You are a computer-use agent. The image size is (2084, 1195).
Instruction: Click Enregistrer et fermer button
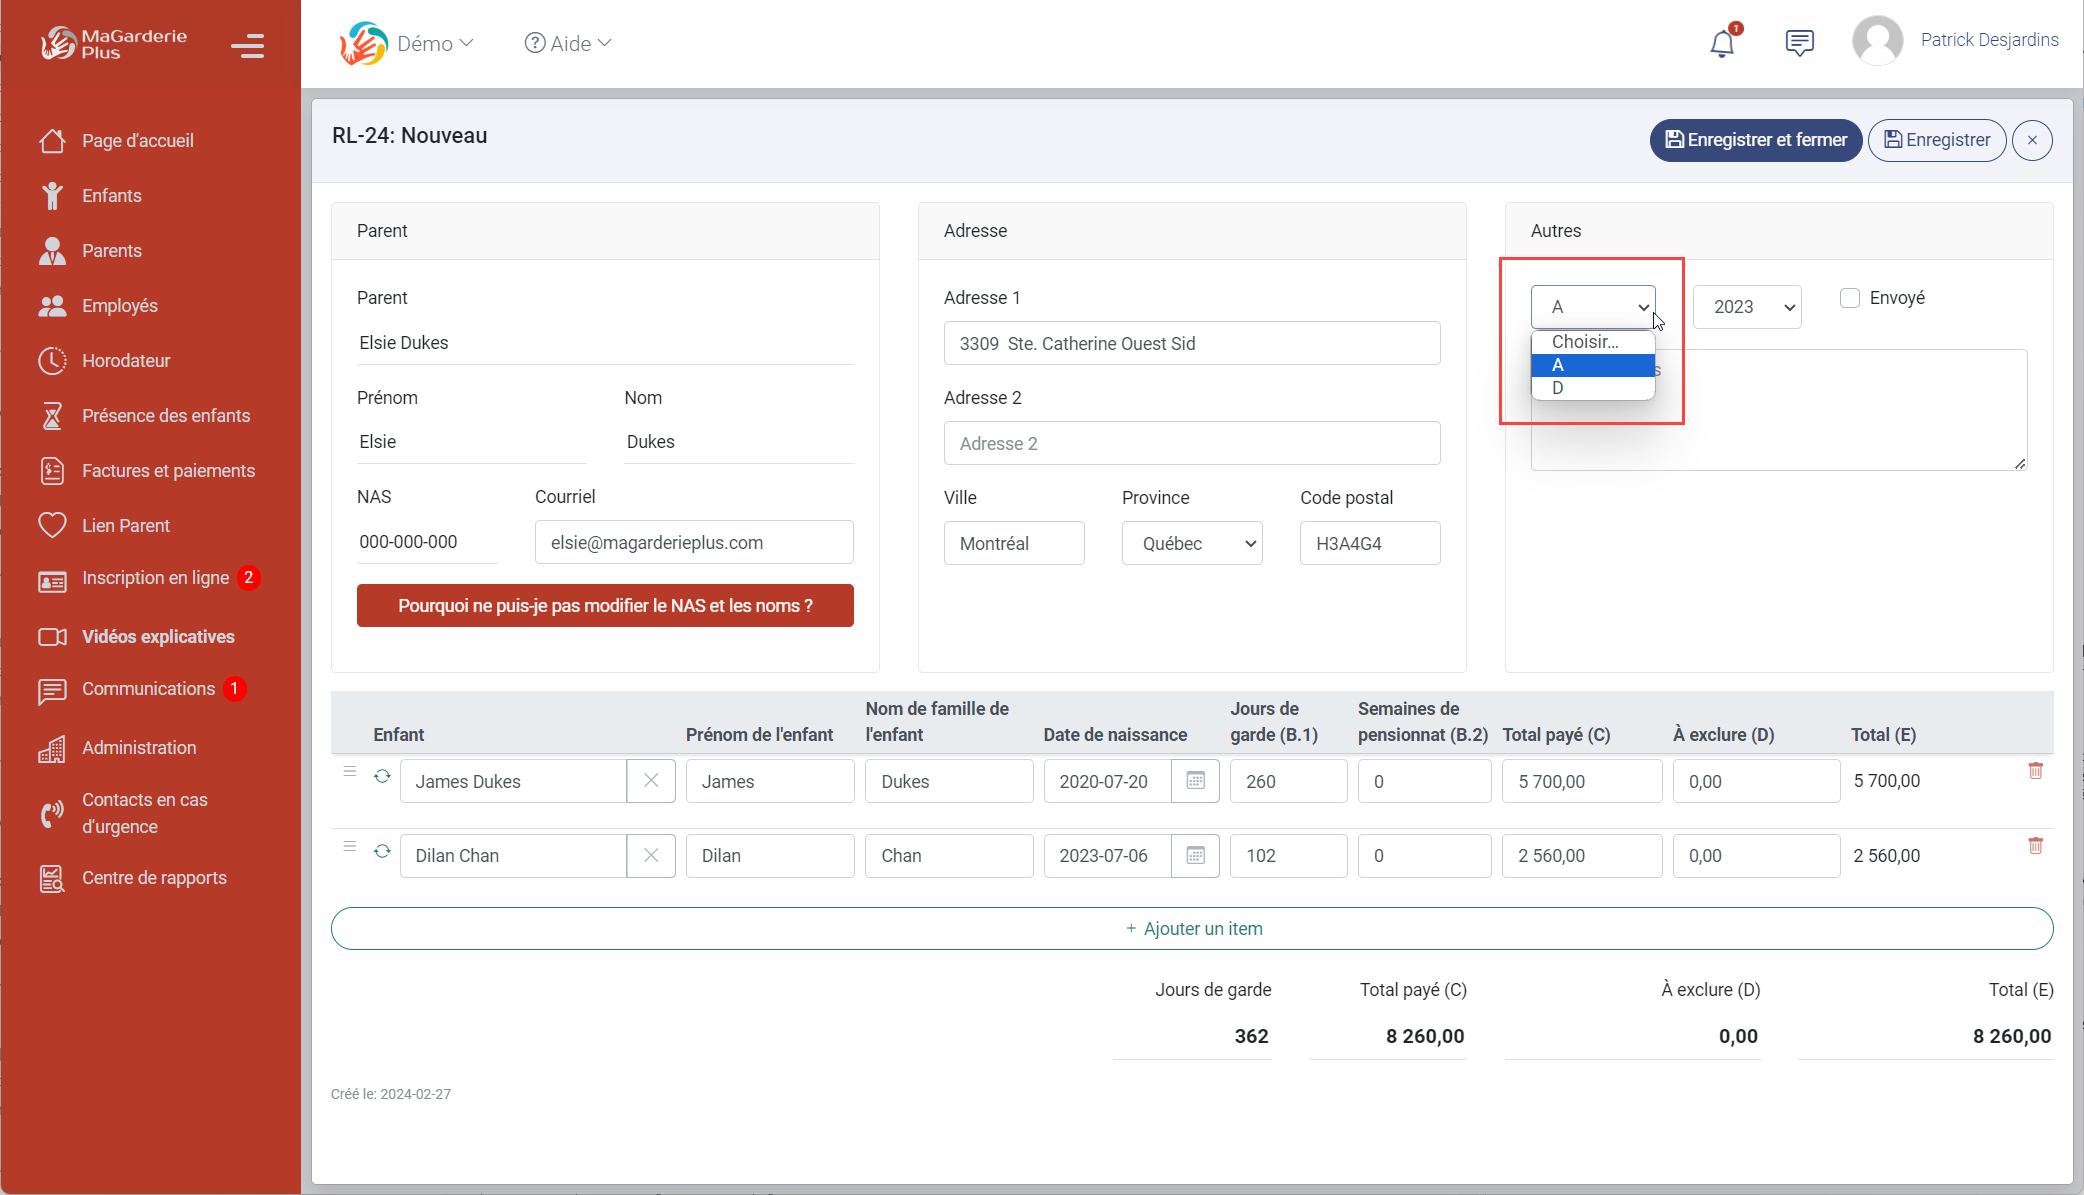pos(1755,140)
